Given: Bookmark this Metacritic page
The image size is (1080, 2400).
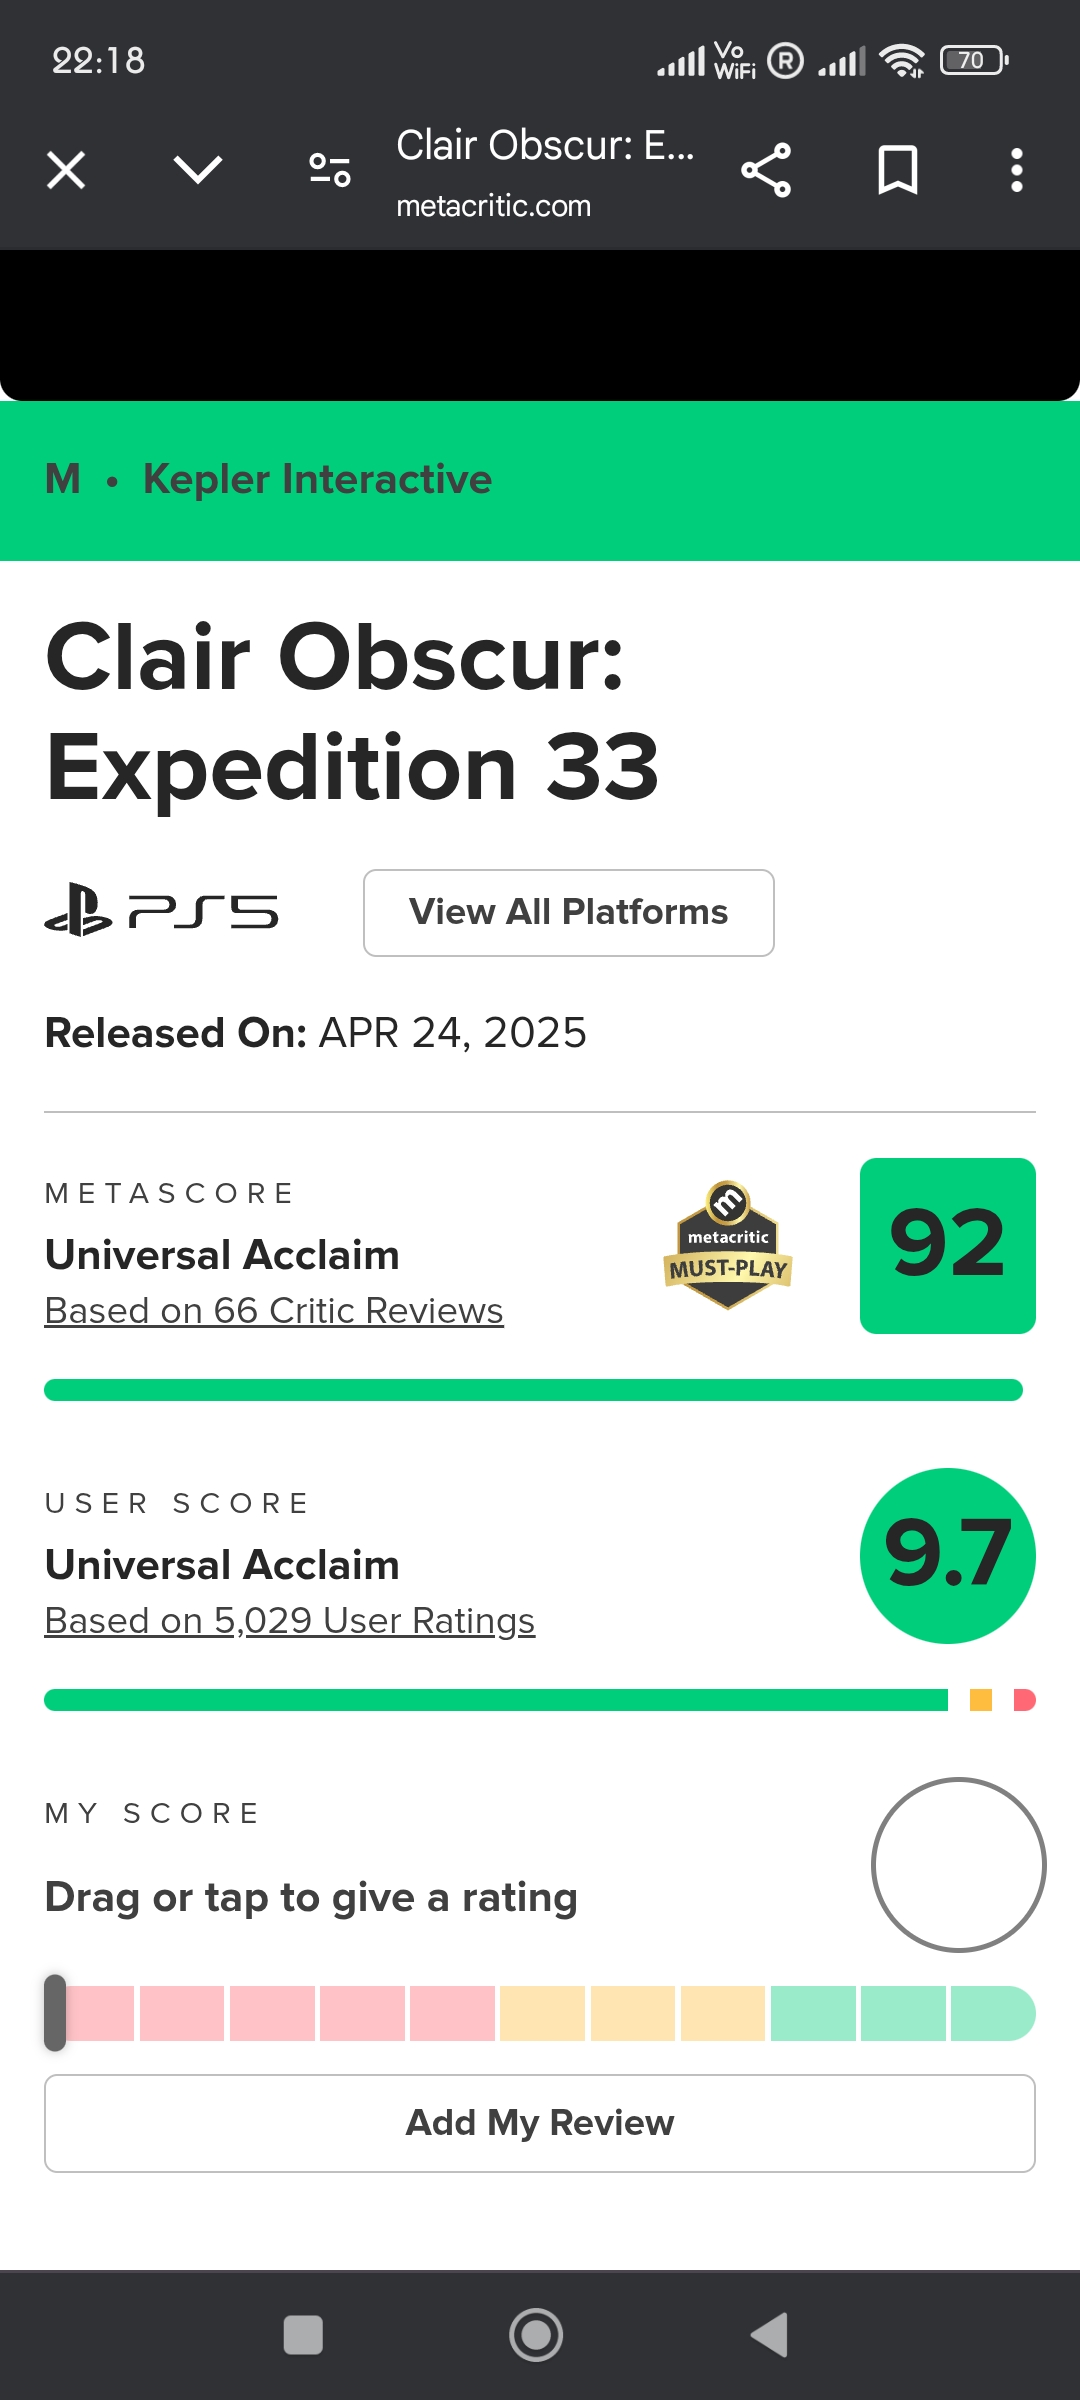Looking at the screenshot, I should [x=897, y=170].
